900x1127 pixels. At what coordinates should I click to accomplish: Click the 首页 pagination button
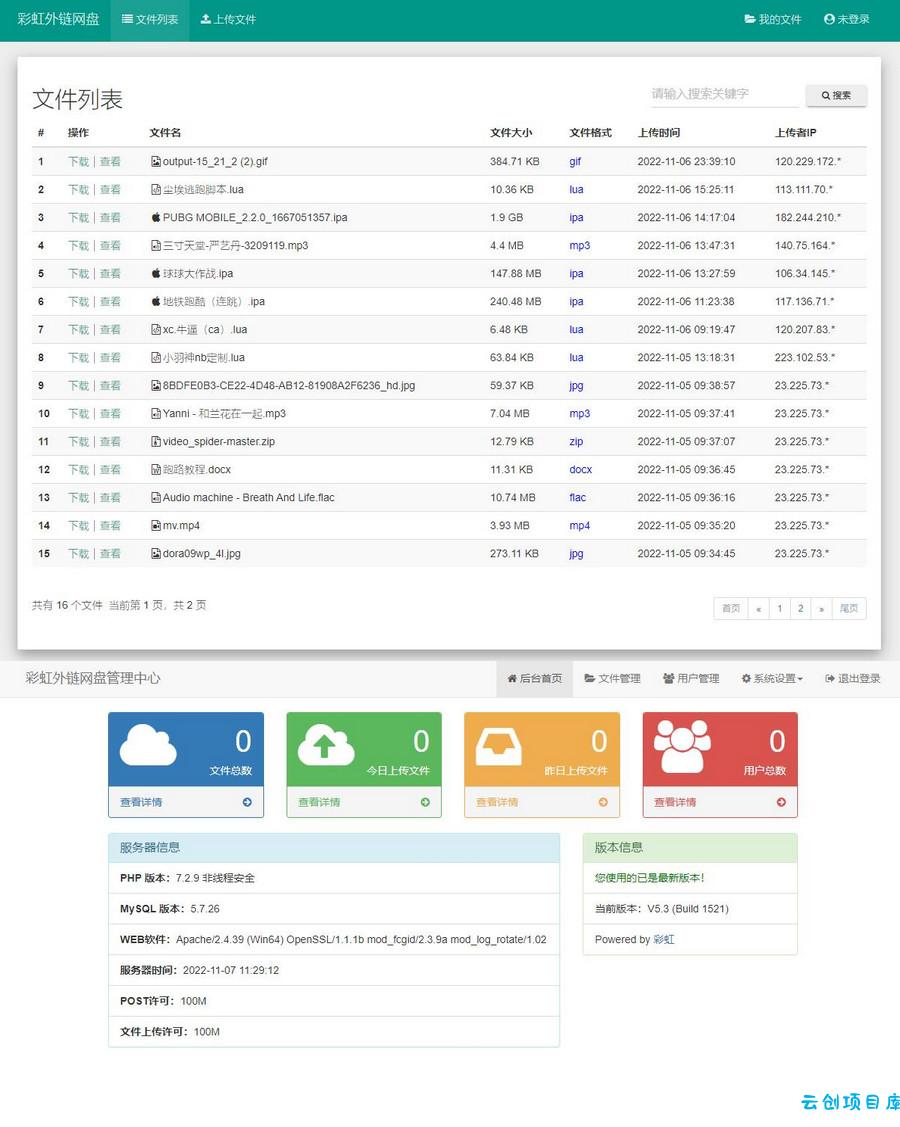(730, 609)
